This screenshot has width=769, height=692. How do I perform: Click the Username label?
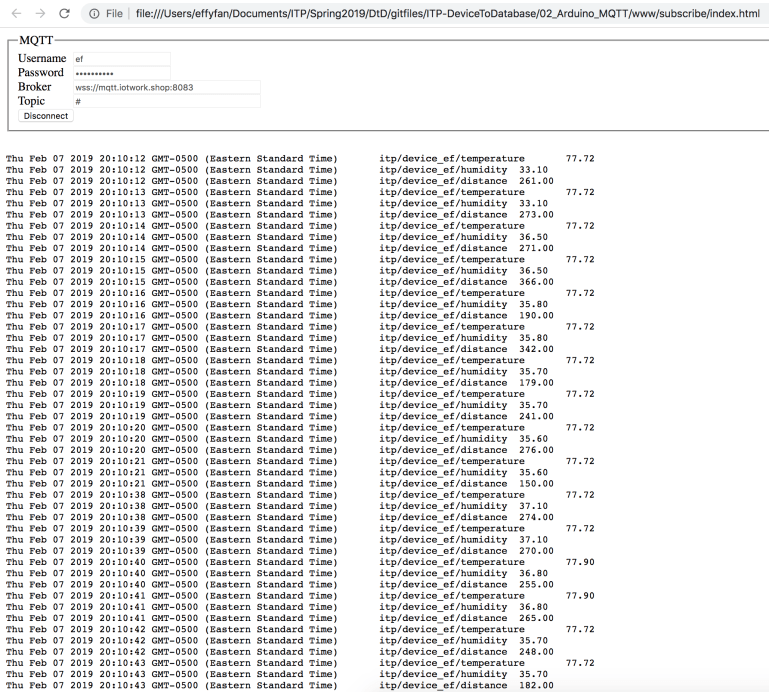pos(42,58)
